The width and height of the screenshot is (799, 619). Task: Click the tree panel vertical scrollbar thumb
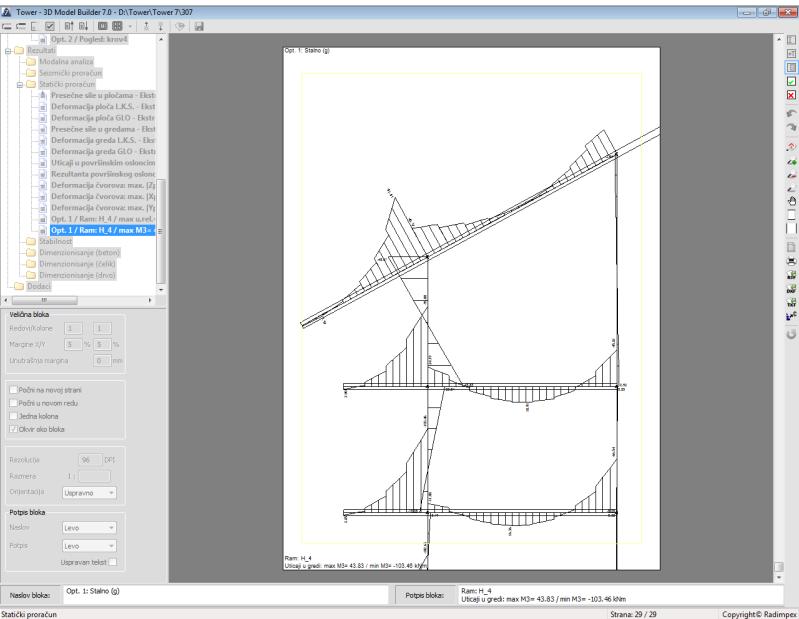coord(161,231)
